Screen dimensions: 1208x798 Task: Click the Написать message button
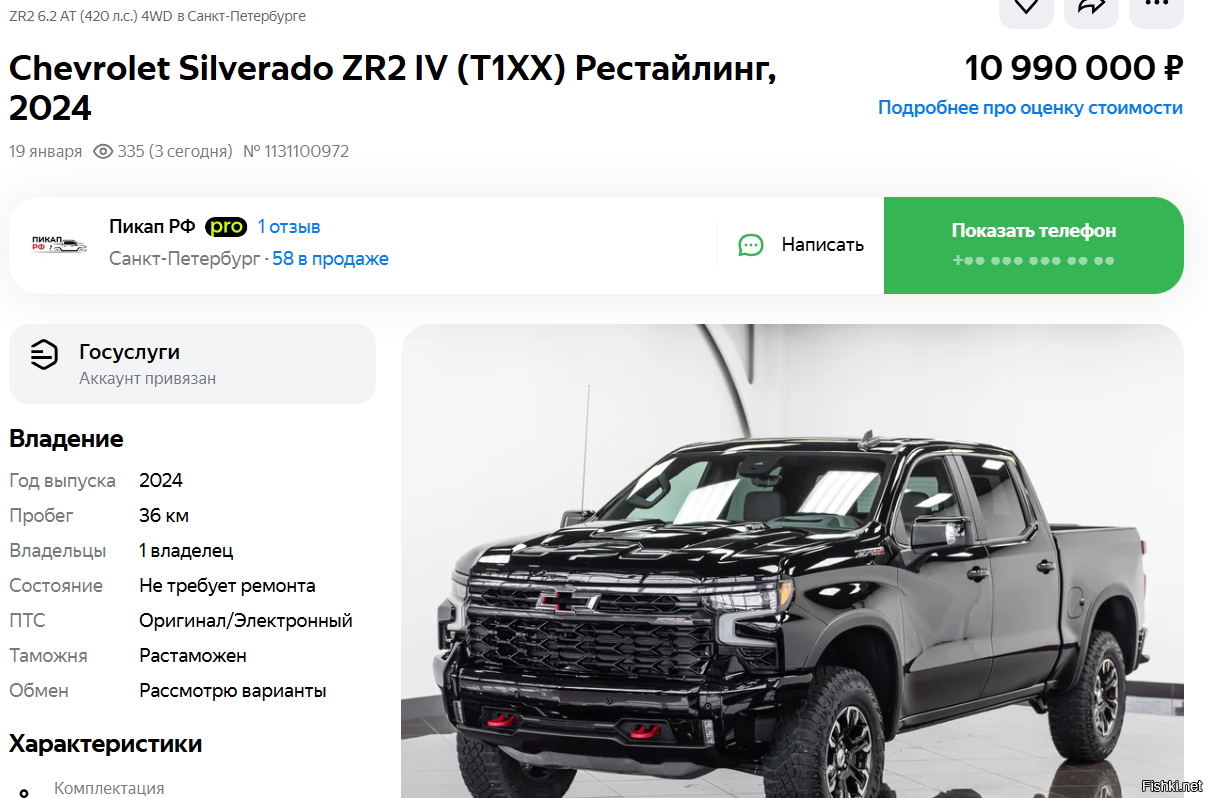pos(801,245)
